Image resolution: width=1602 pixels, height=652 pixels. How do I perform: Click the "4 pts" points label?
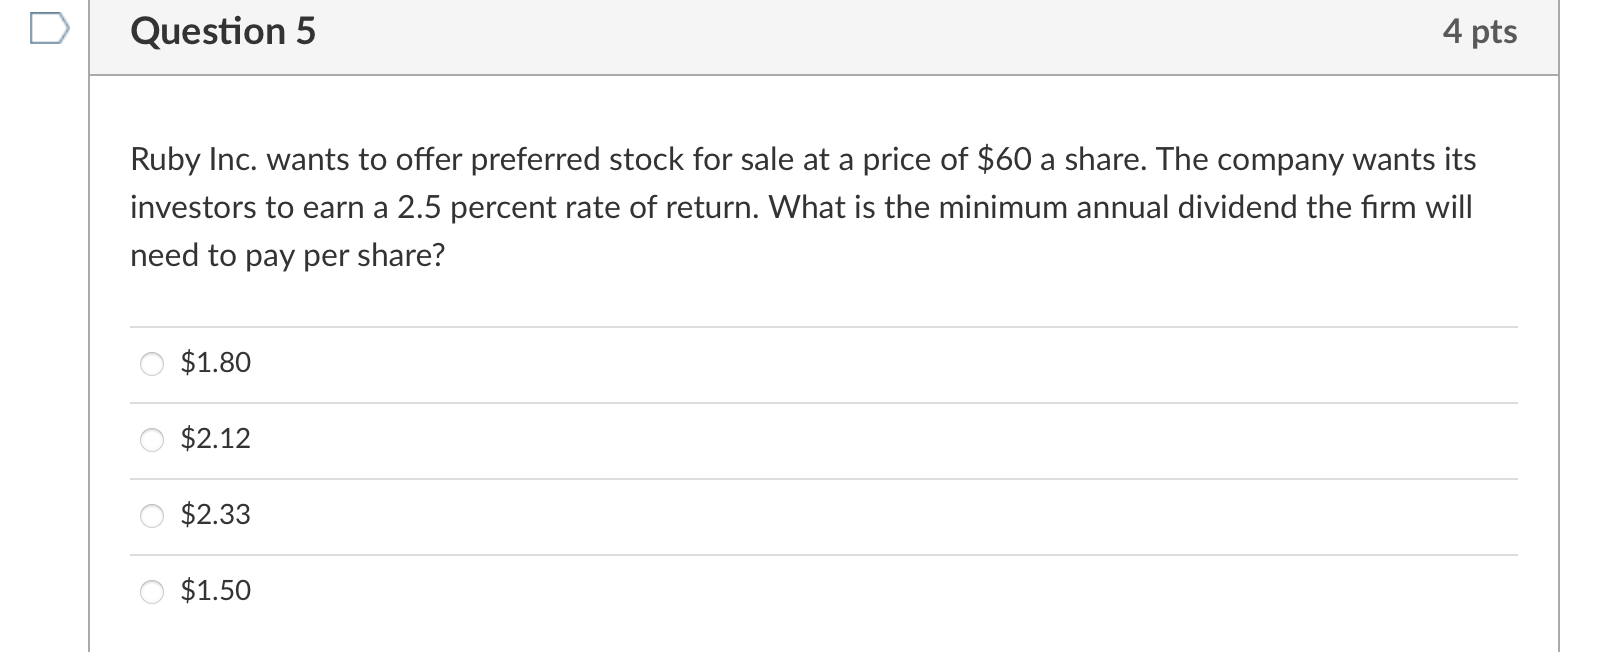click(x=1479, y=32)
